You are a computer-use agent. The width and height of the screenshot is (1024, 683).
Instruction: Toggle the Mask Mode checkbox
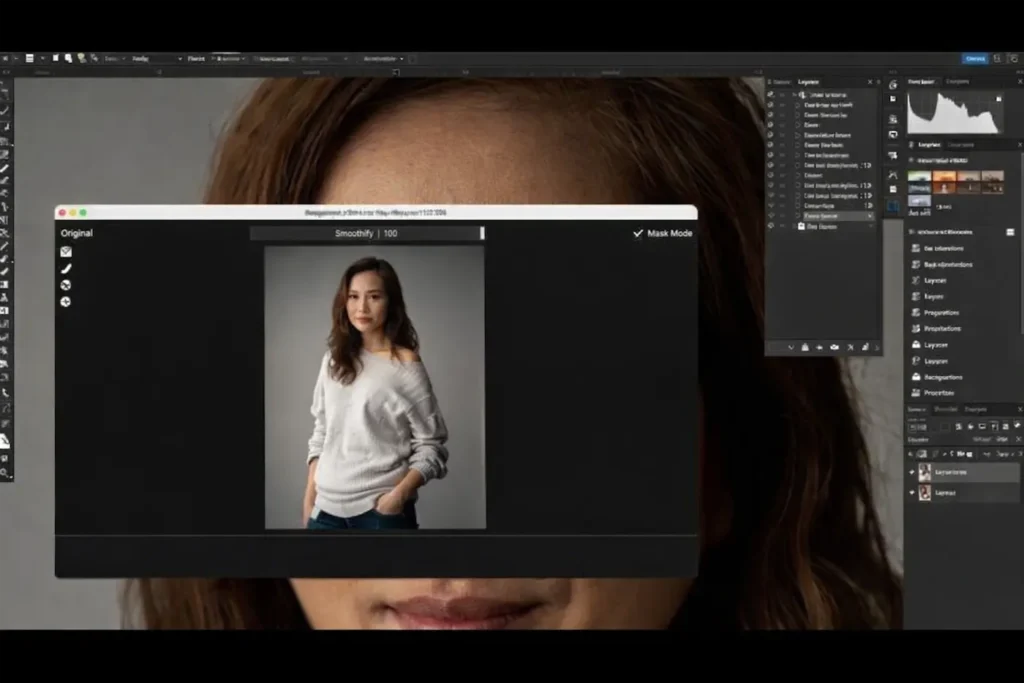[x=638, y=233]
